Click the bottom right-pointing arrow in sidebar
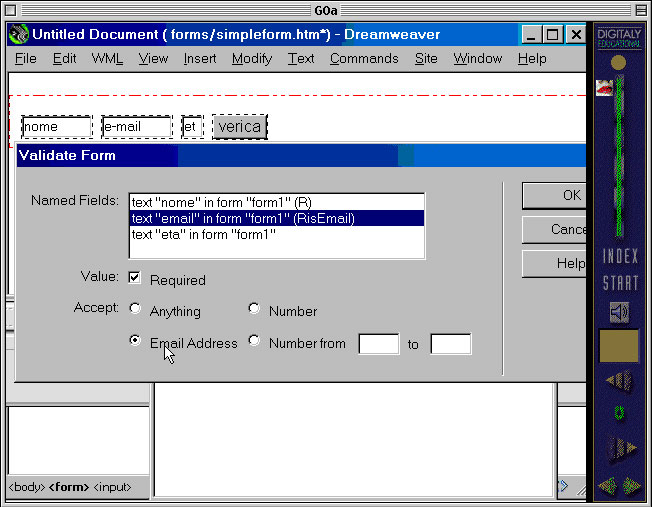The width and height of the screenshot is (652, 507). [x=631, y=485]
